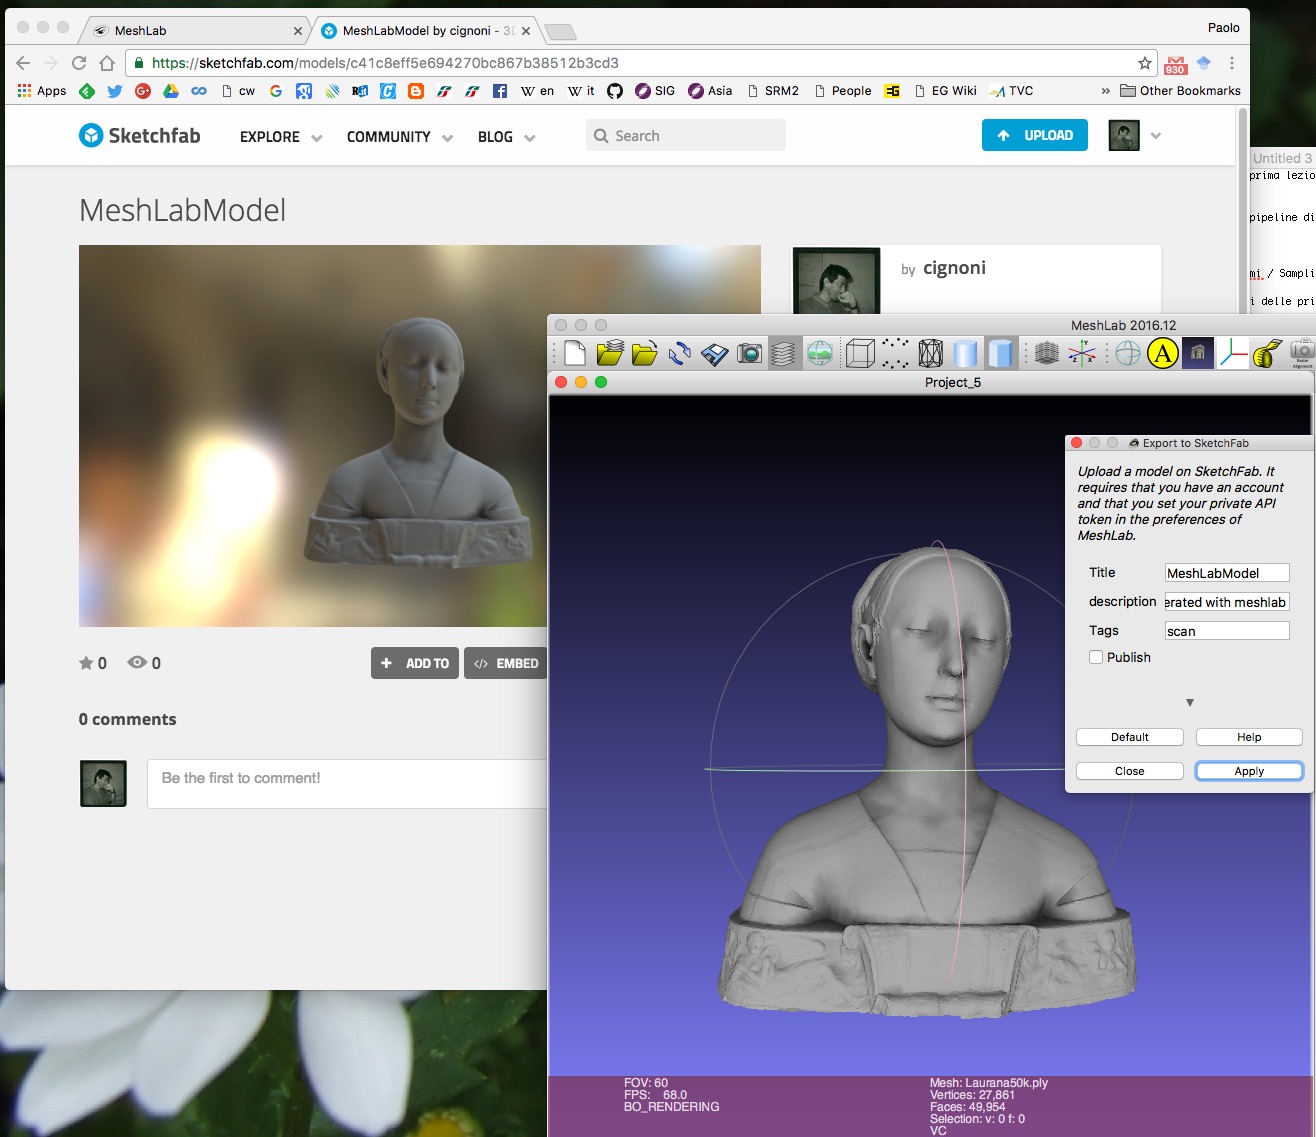Bookmark the Sketchfab page with the star

(x=1143, y=62)
